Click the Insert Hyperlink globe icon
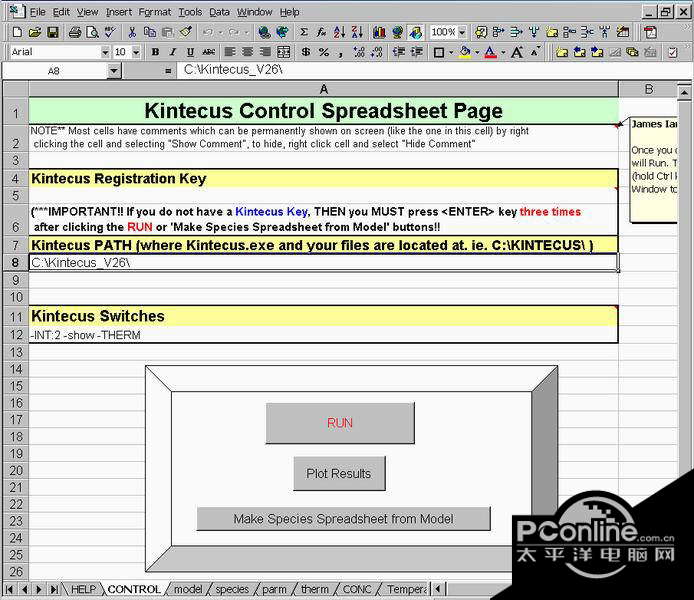 pos(264,32)
